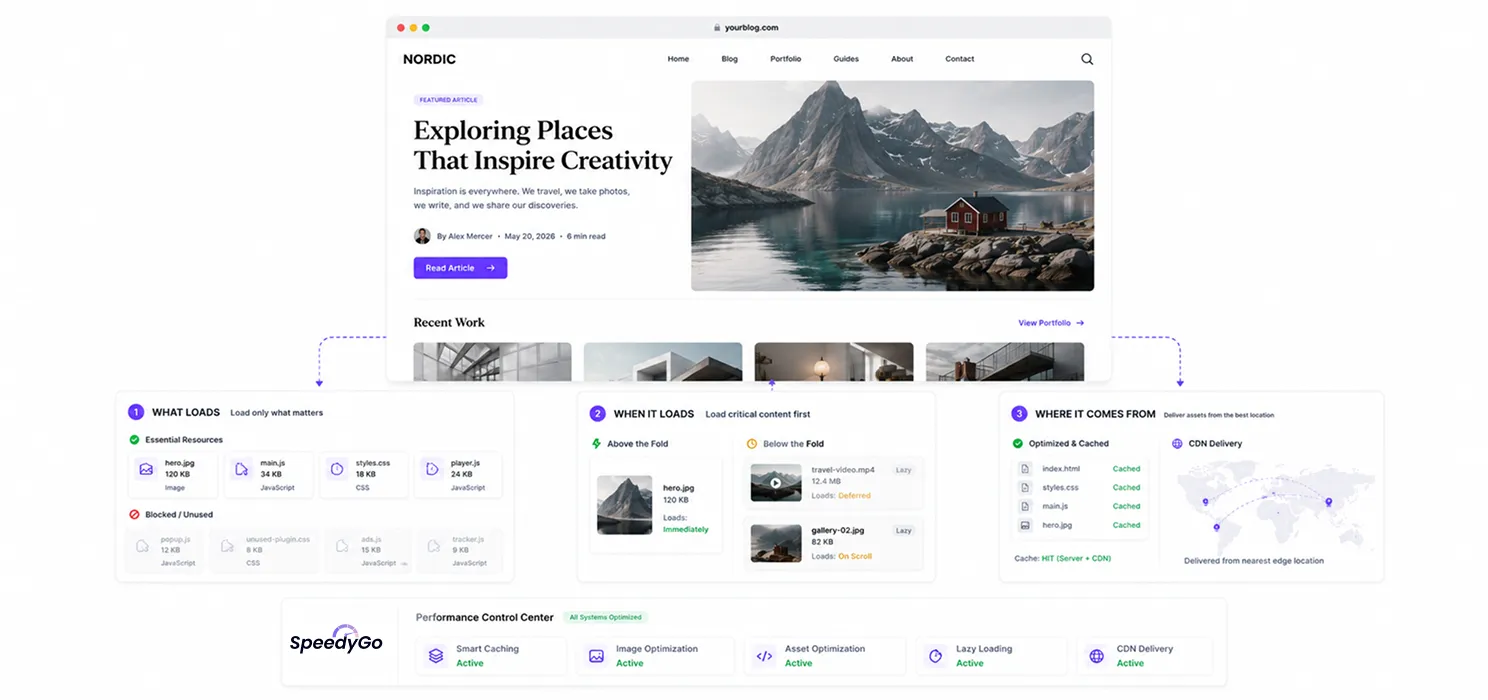Click the popup.js blocked file icon
The image size is (1488, 700).
coord(142,546)
